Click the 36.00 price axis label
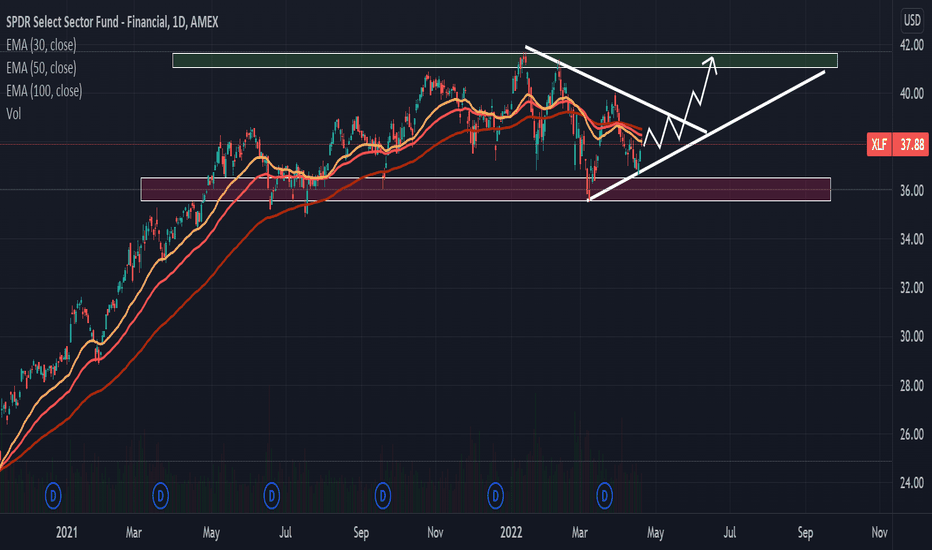The image size is (932, 550). tap(912, 191)
